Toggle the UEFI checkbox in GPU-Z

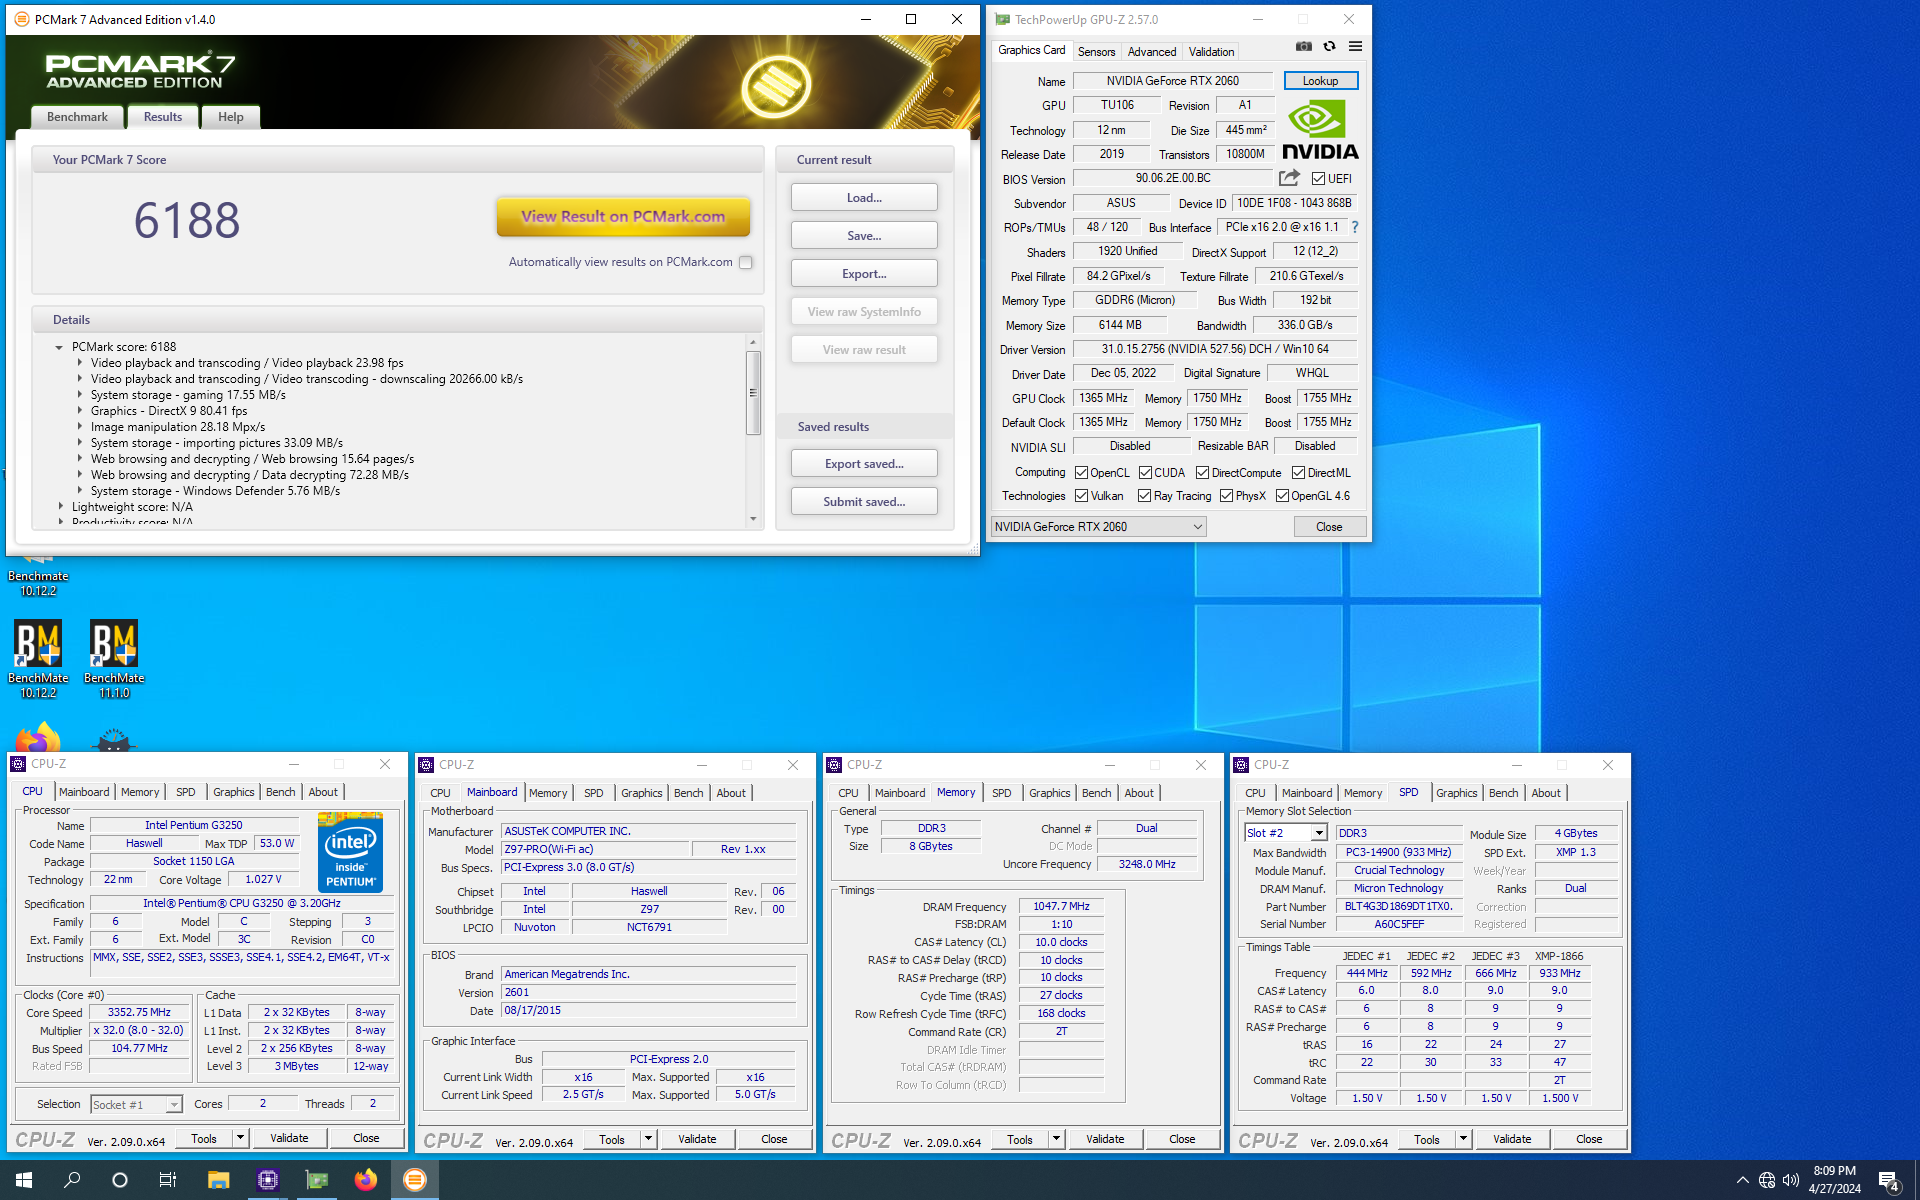pyautogui.click(x=1318, y=179)
